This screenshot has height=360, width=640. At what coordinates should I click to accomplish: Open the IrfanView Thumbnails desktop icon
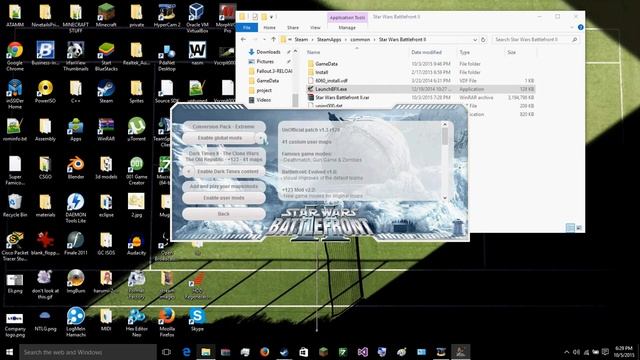click(x=76, y=56)
